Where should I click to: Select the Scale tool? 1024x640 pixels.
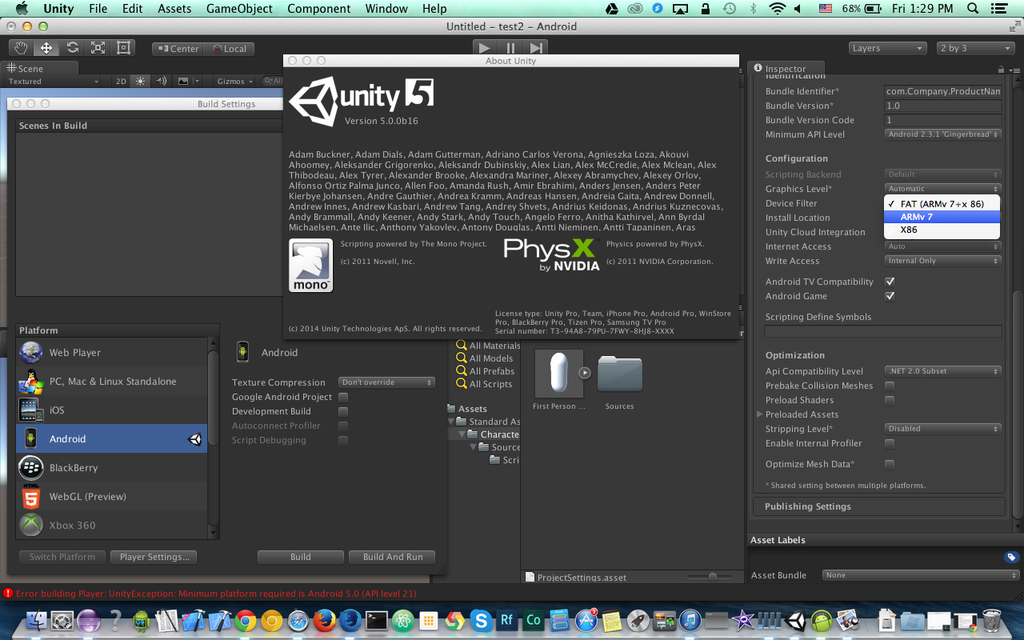coord(97,48)
